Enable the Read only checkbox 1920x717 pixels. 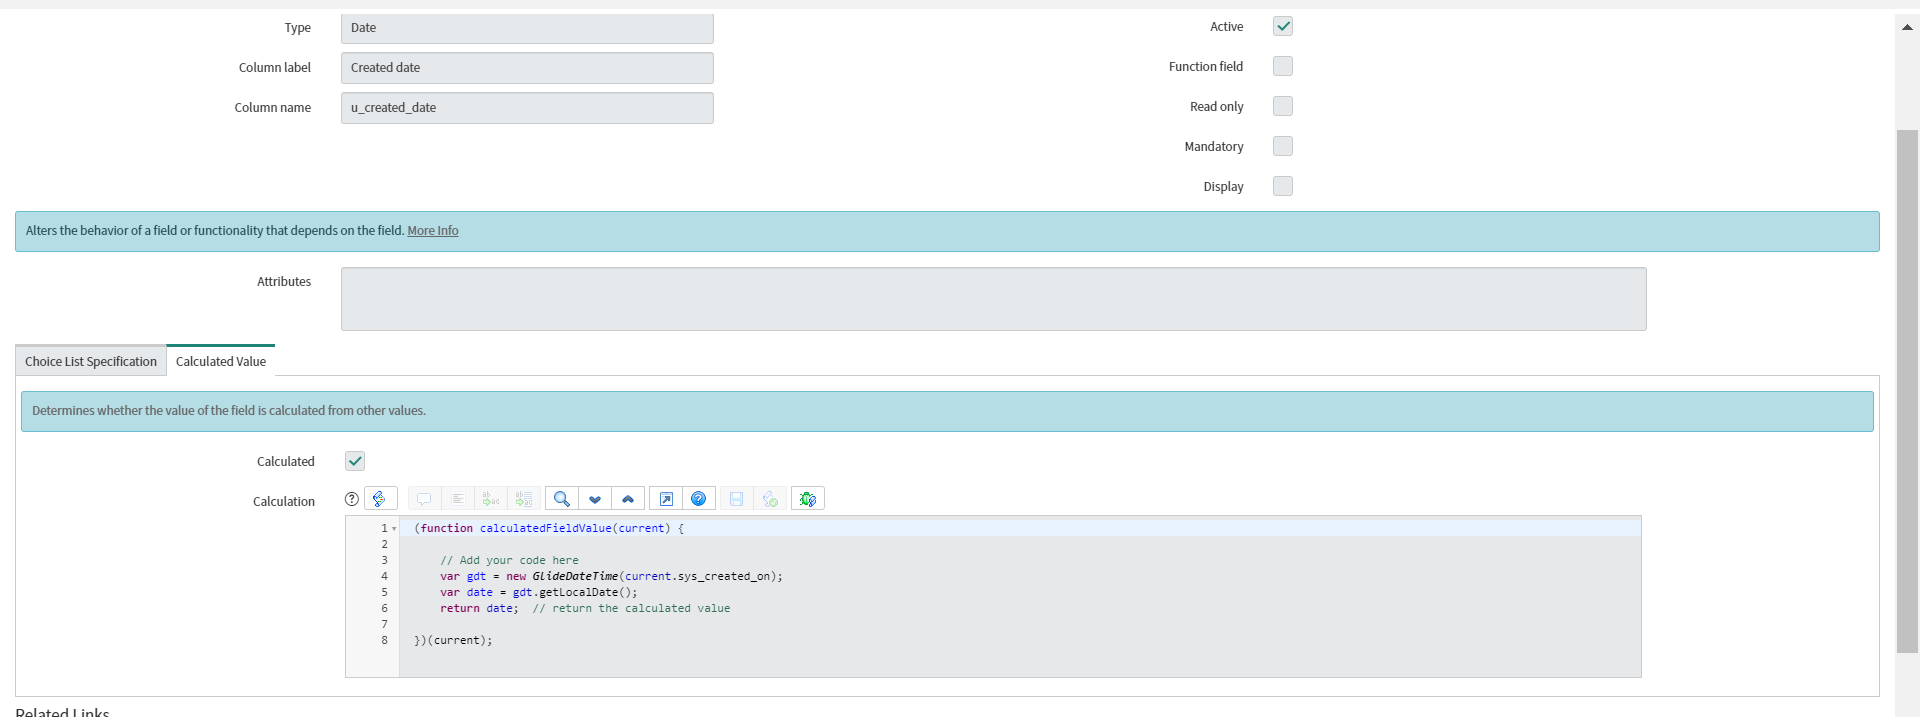point(1283,107)
